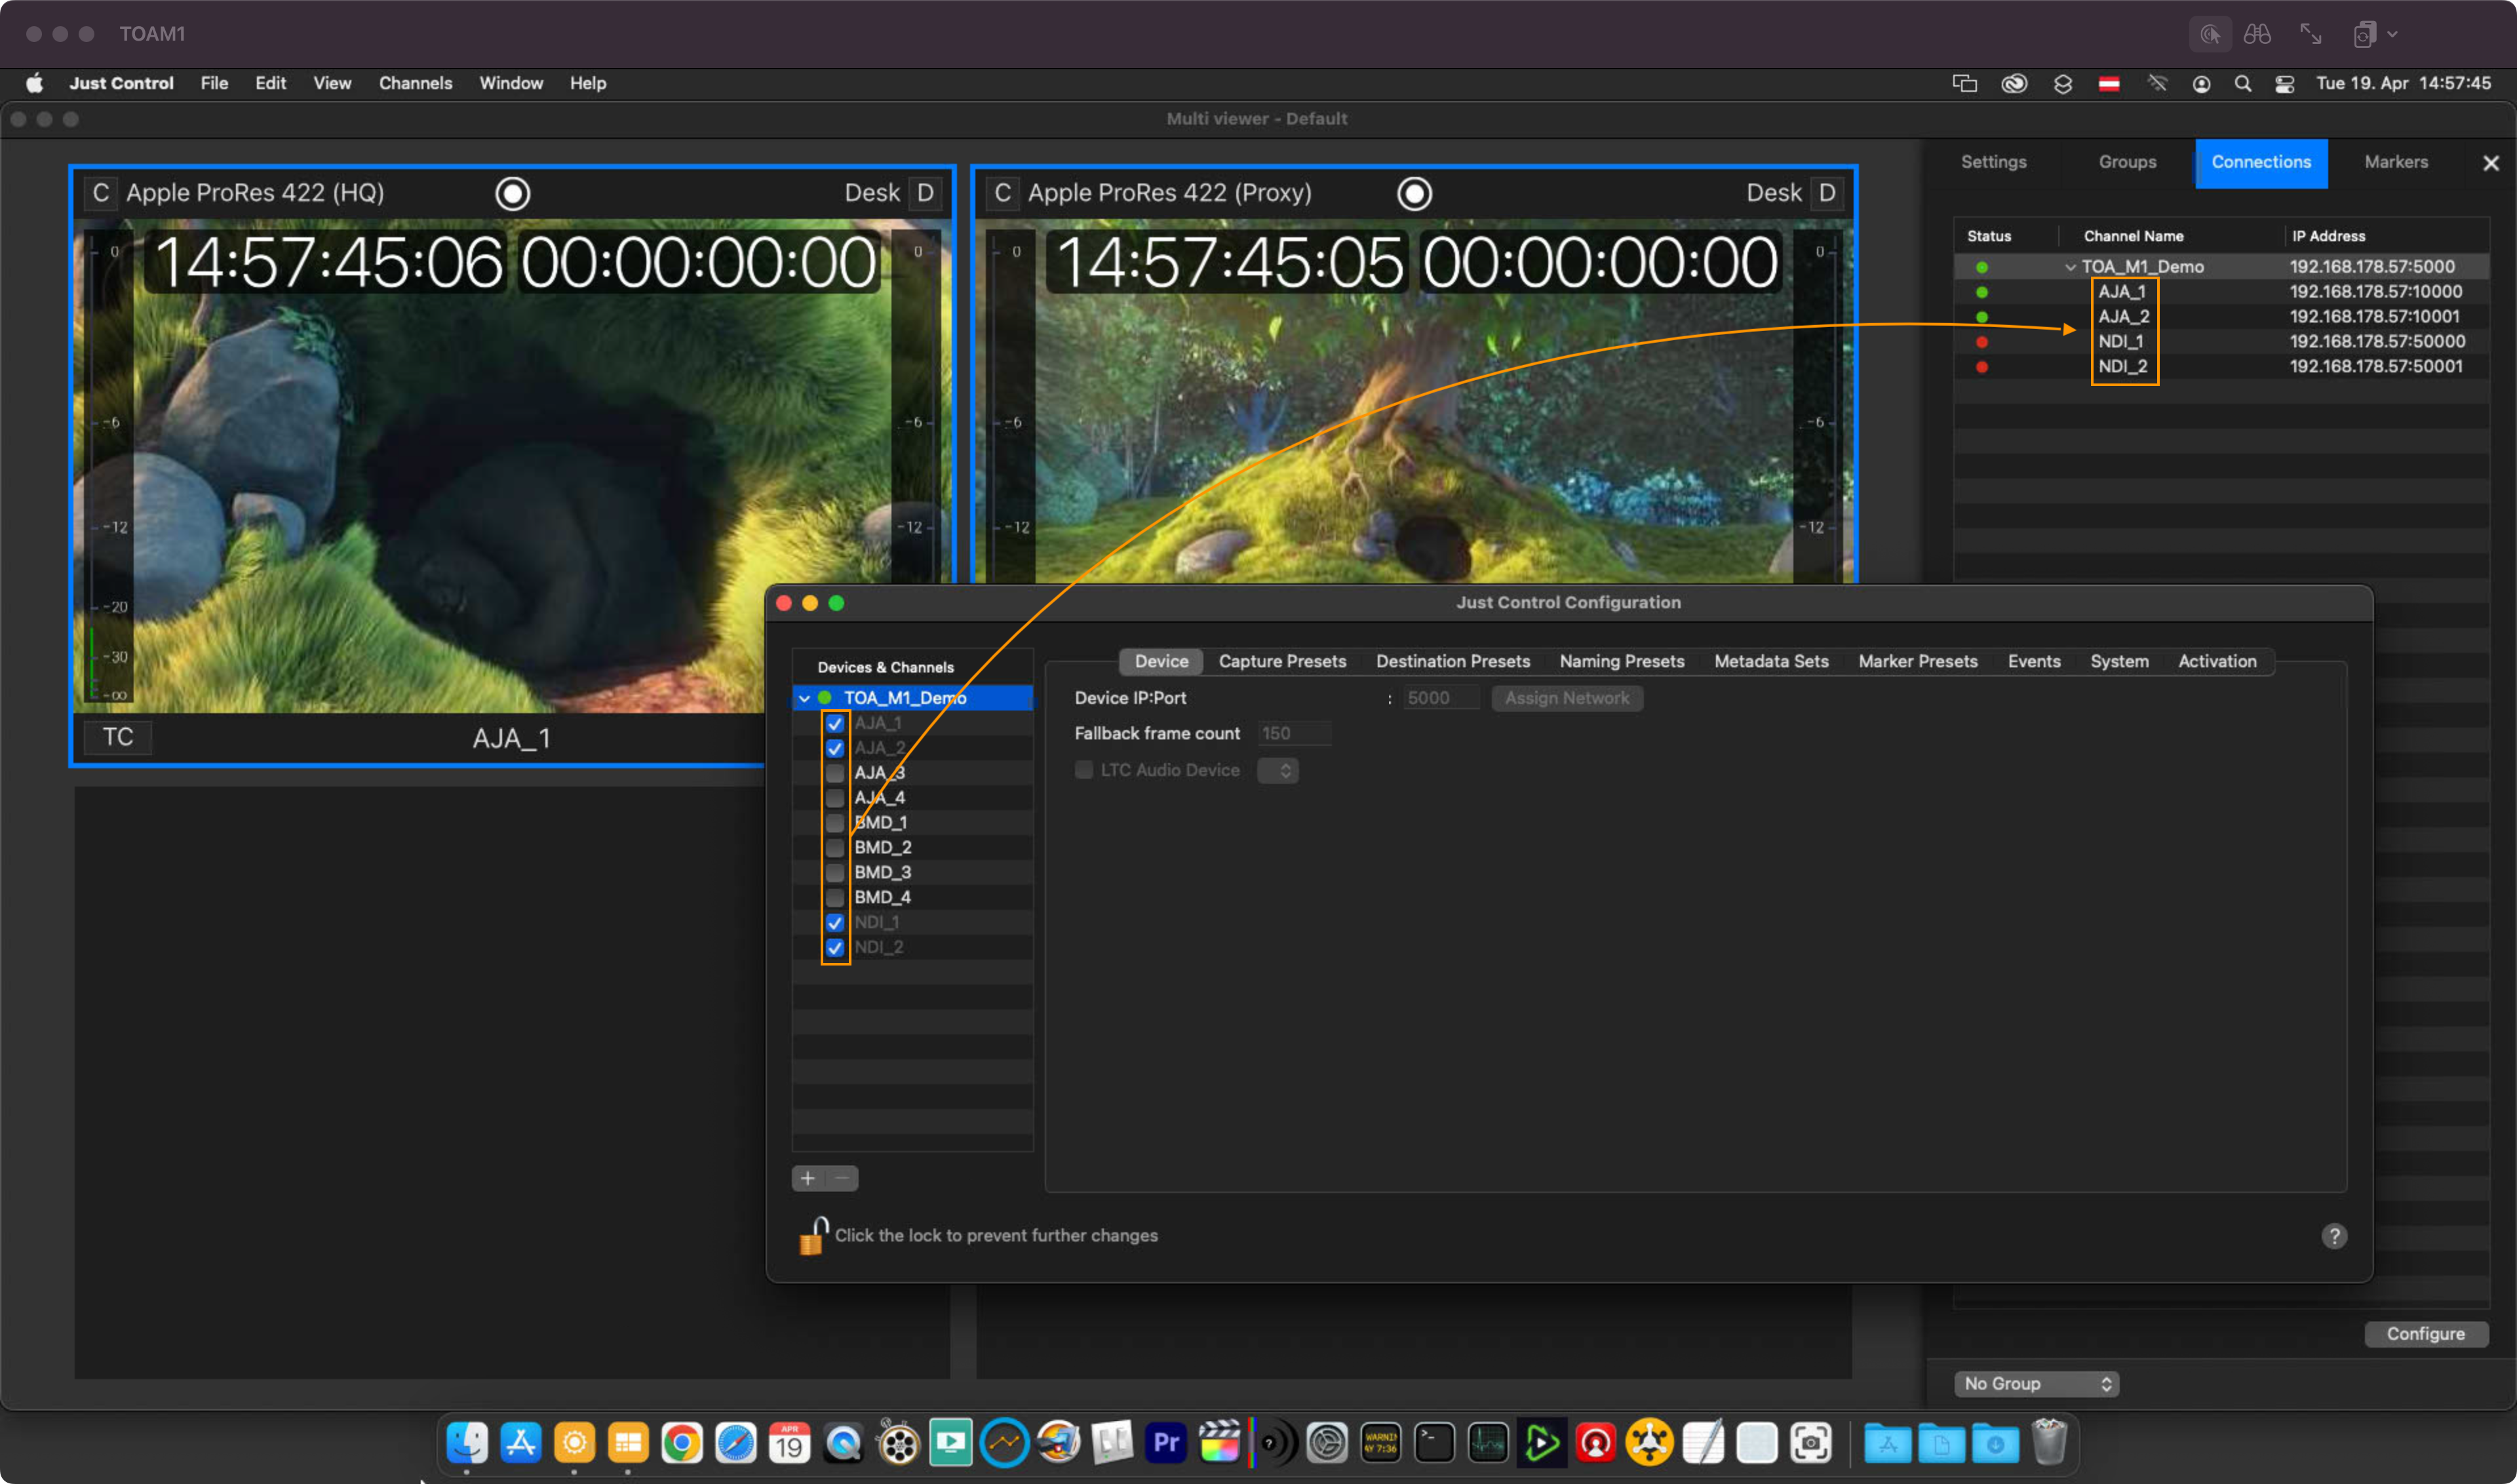Switch to the Destination Presets tab
Viewport: 2517px width, 1484px height.
tap(1452, 661)
